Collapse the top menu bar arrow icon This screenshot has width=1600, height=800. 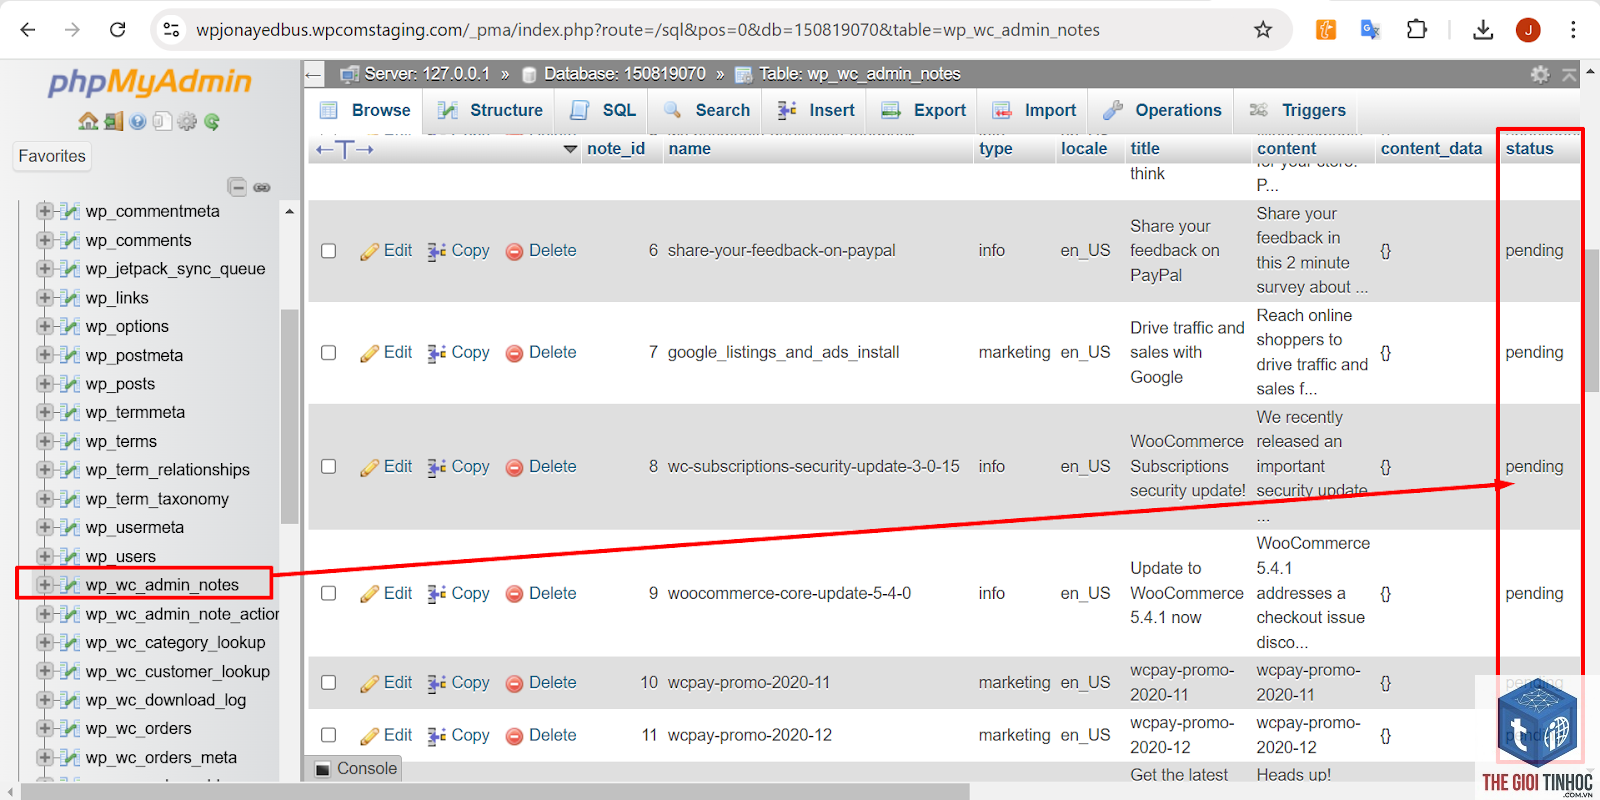[x=1569, y=74]
